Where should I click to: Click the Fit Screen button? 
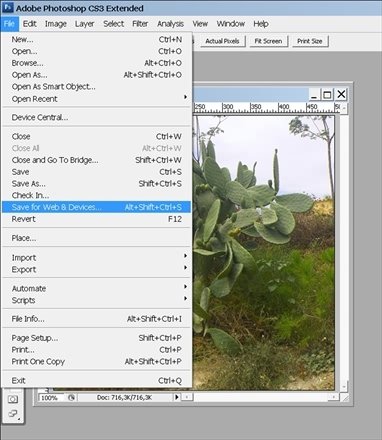click(x=268, y=41)
